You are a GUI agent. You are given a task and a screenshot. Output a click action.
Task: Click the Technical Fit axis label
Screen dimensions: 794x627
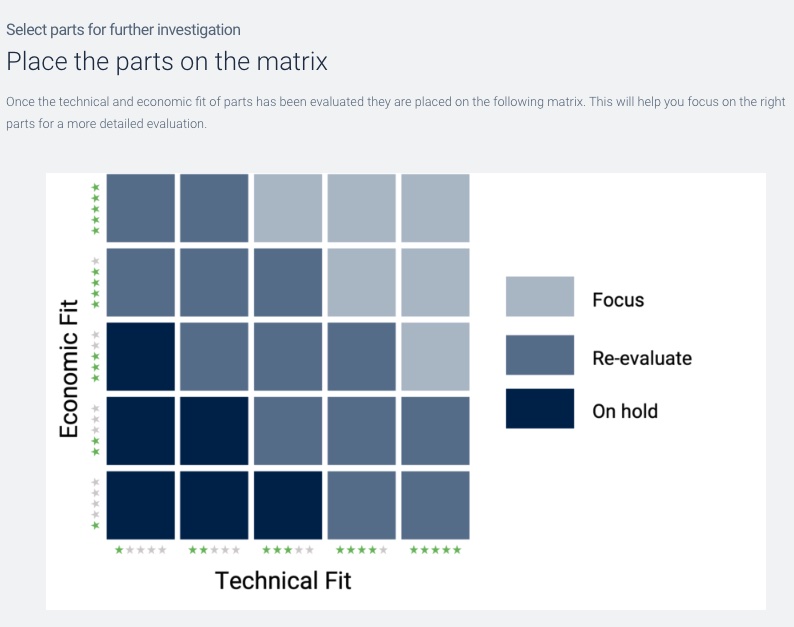click(283, 580)
